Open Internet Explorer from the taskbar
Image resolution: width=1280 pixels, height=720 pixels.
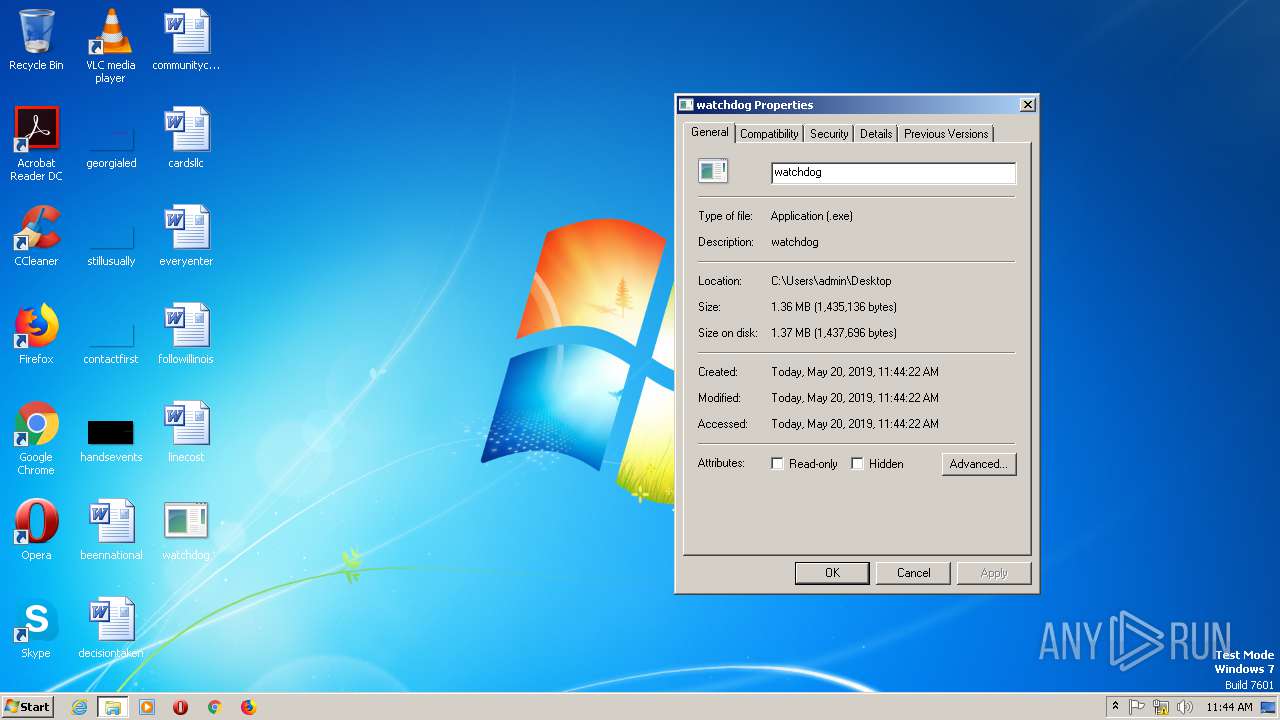click(80, 707)
